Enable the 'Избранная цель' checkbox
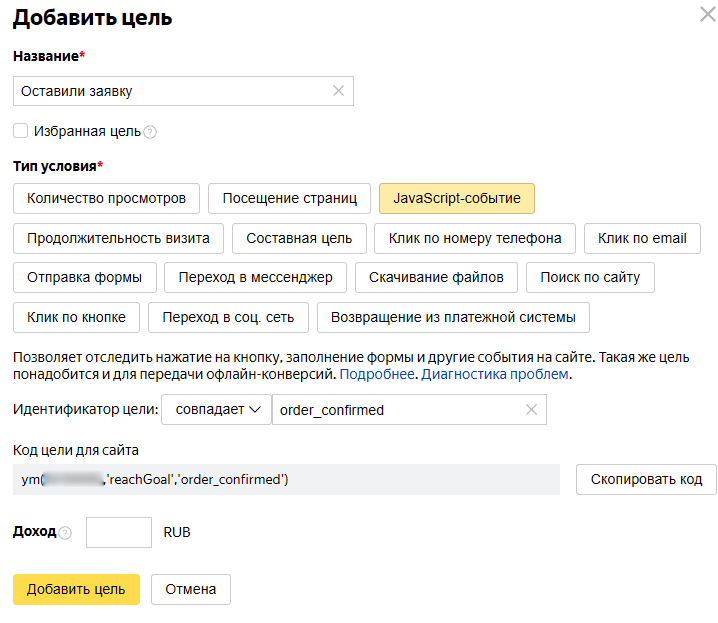The width and height of the screenshot is (718, 623). point(20,131)
